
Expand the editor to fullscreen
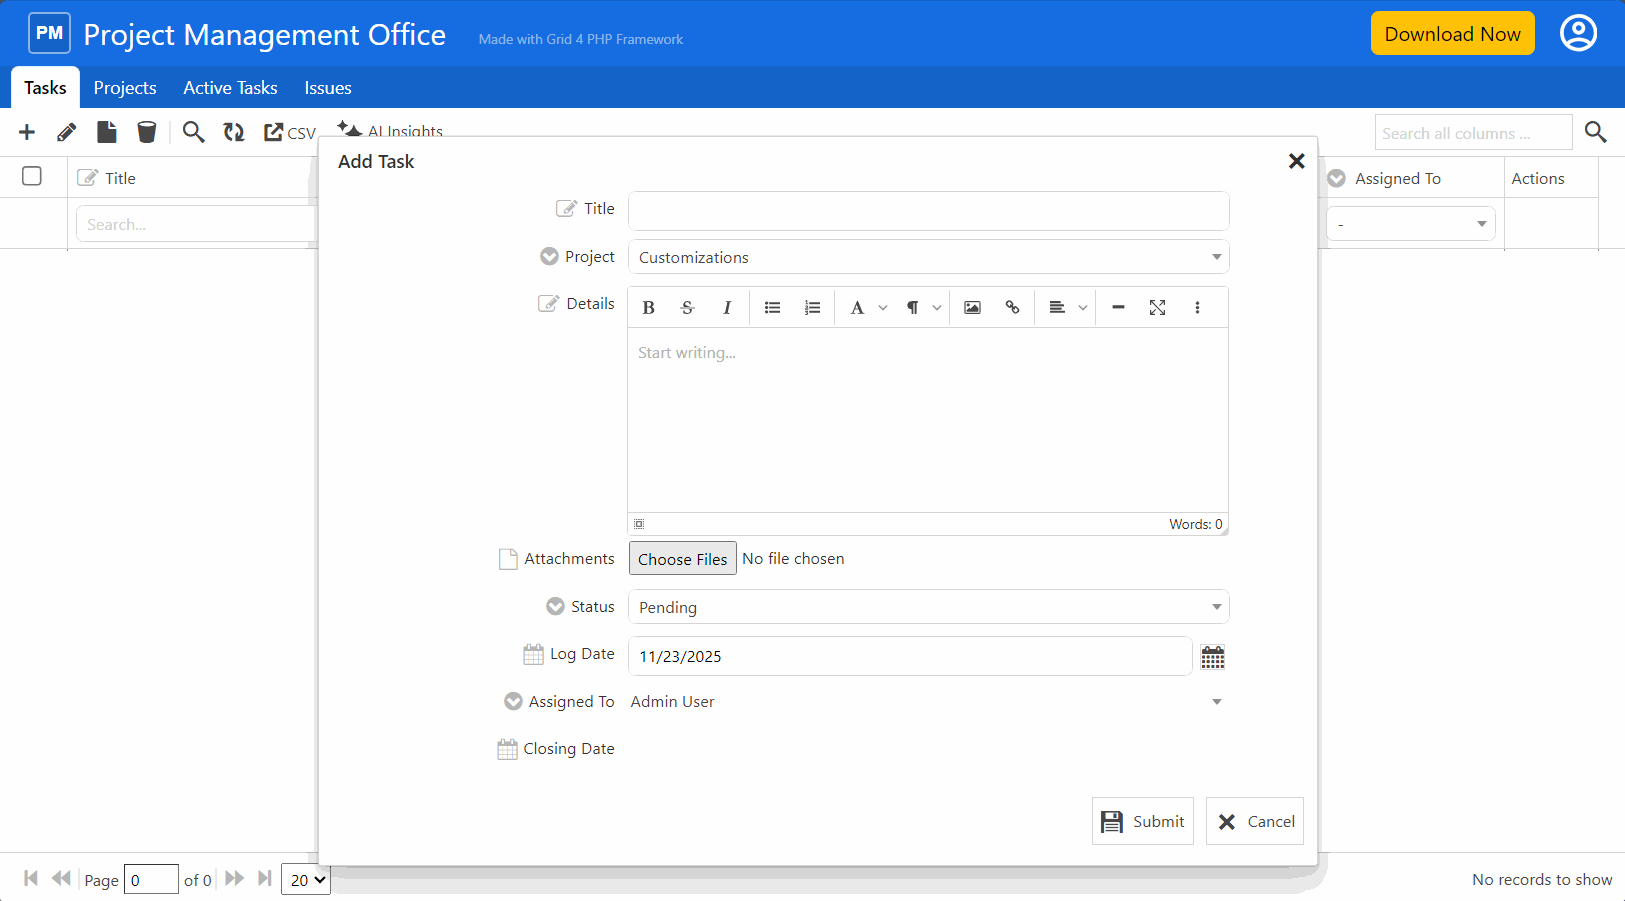(x=1157, y=308)
